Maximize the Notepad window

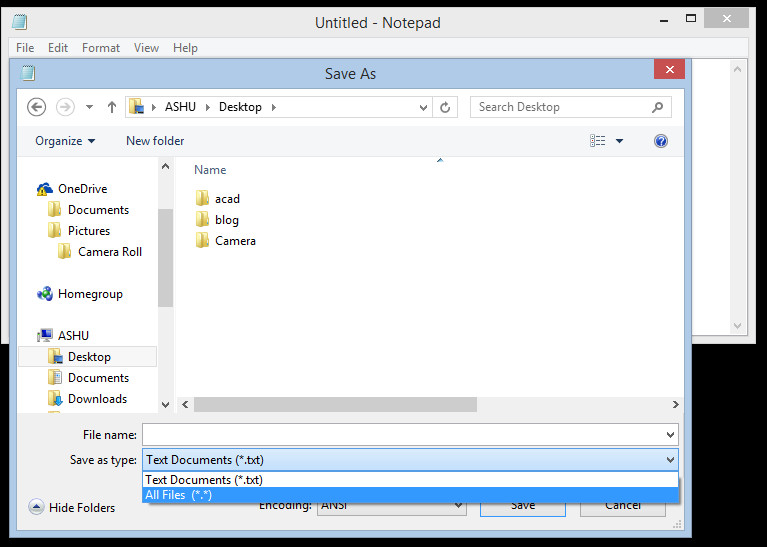(691, 19)
